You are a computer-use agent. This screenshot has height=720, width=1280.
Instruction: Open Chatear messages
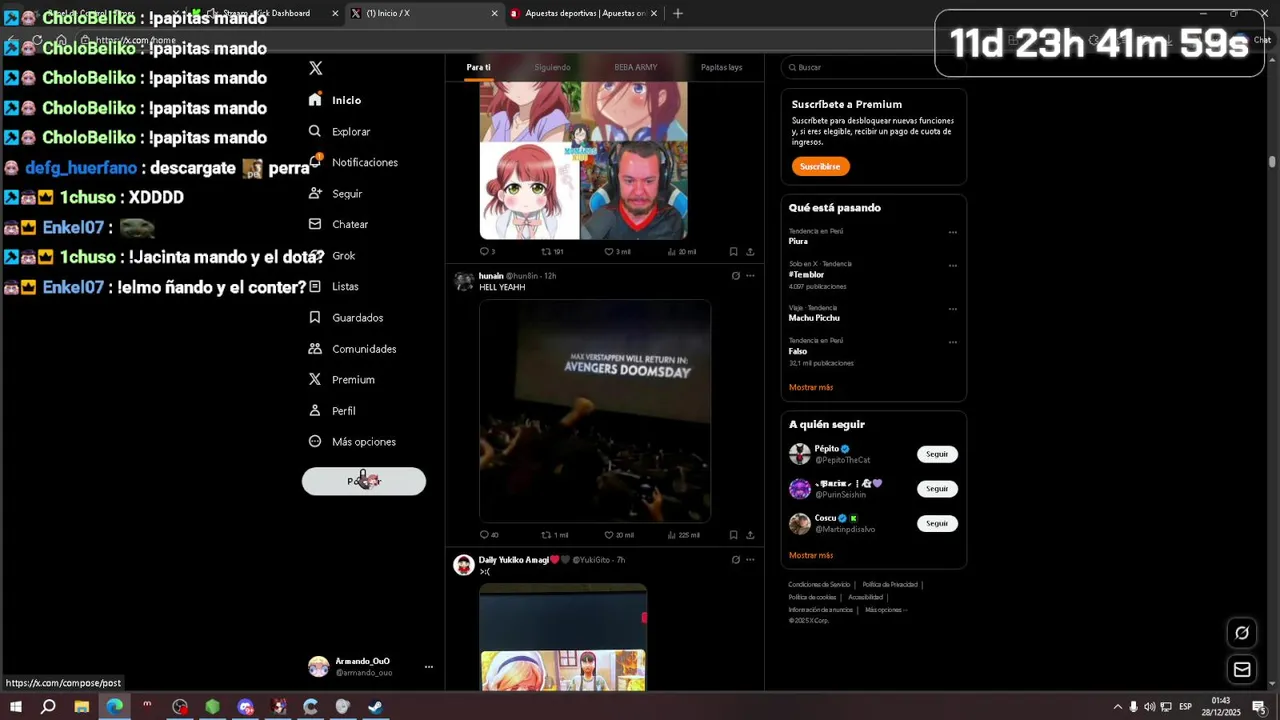coord(338,224)
